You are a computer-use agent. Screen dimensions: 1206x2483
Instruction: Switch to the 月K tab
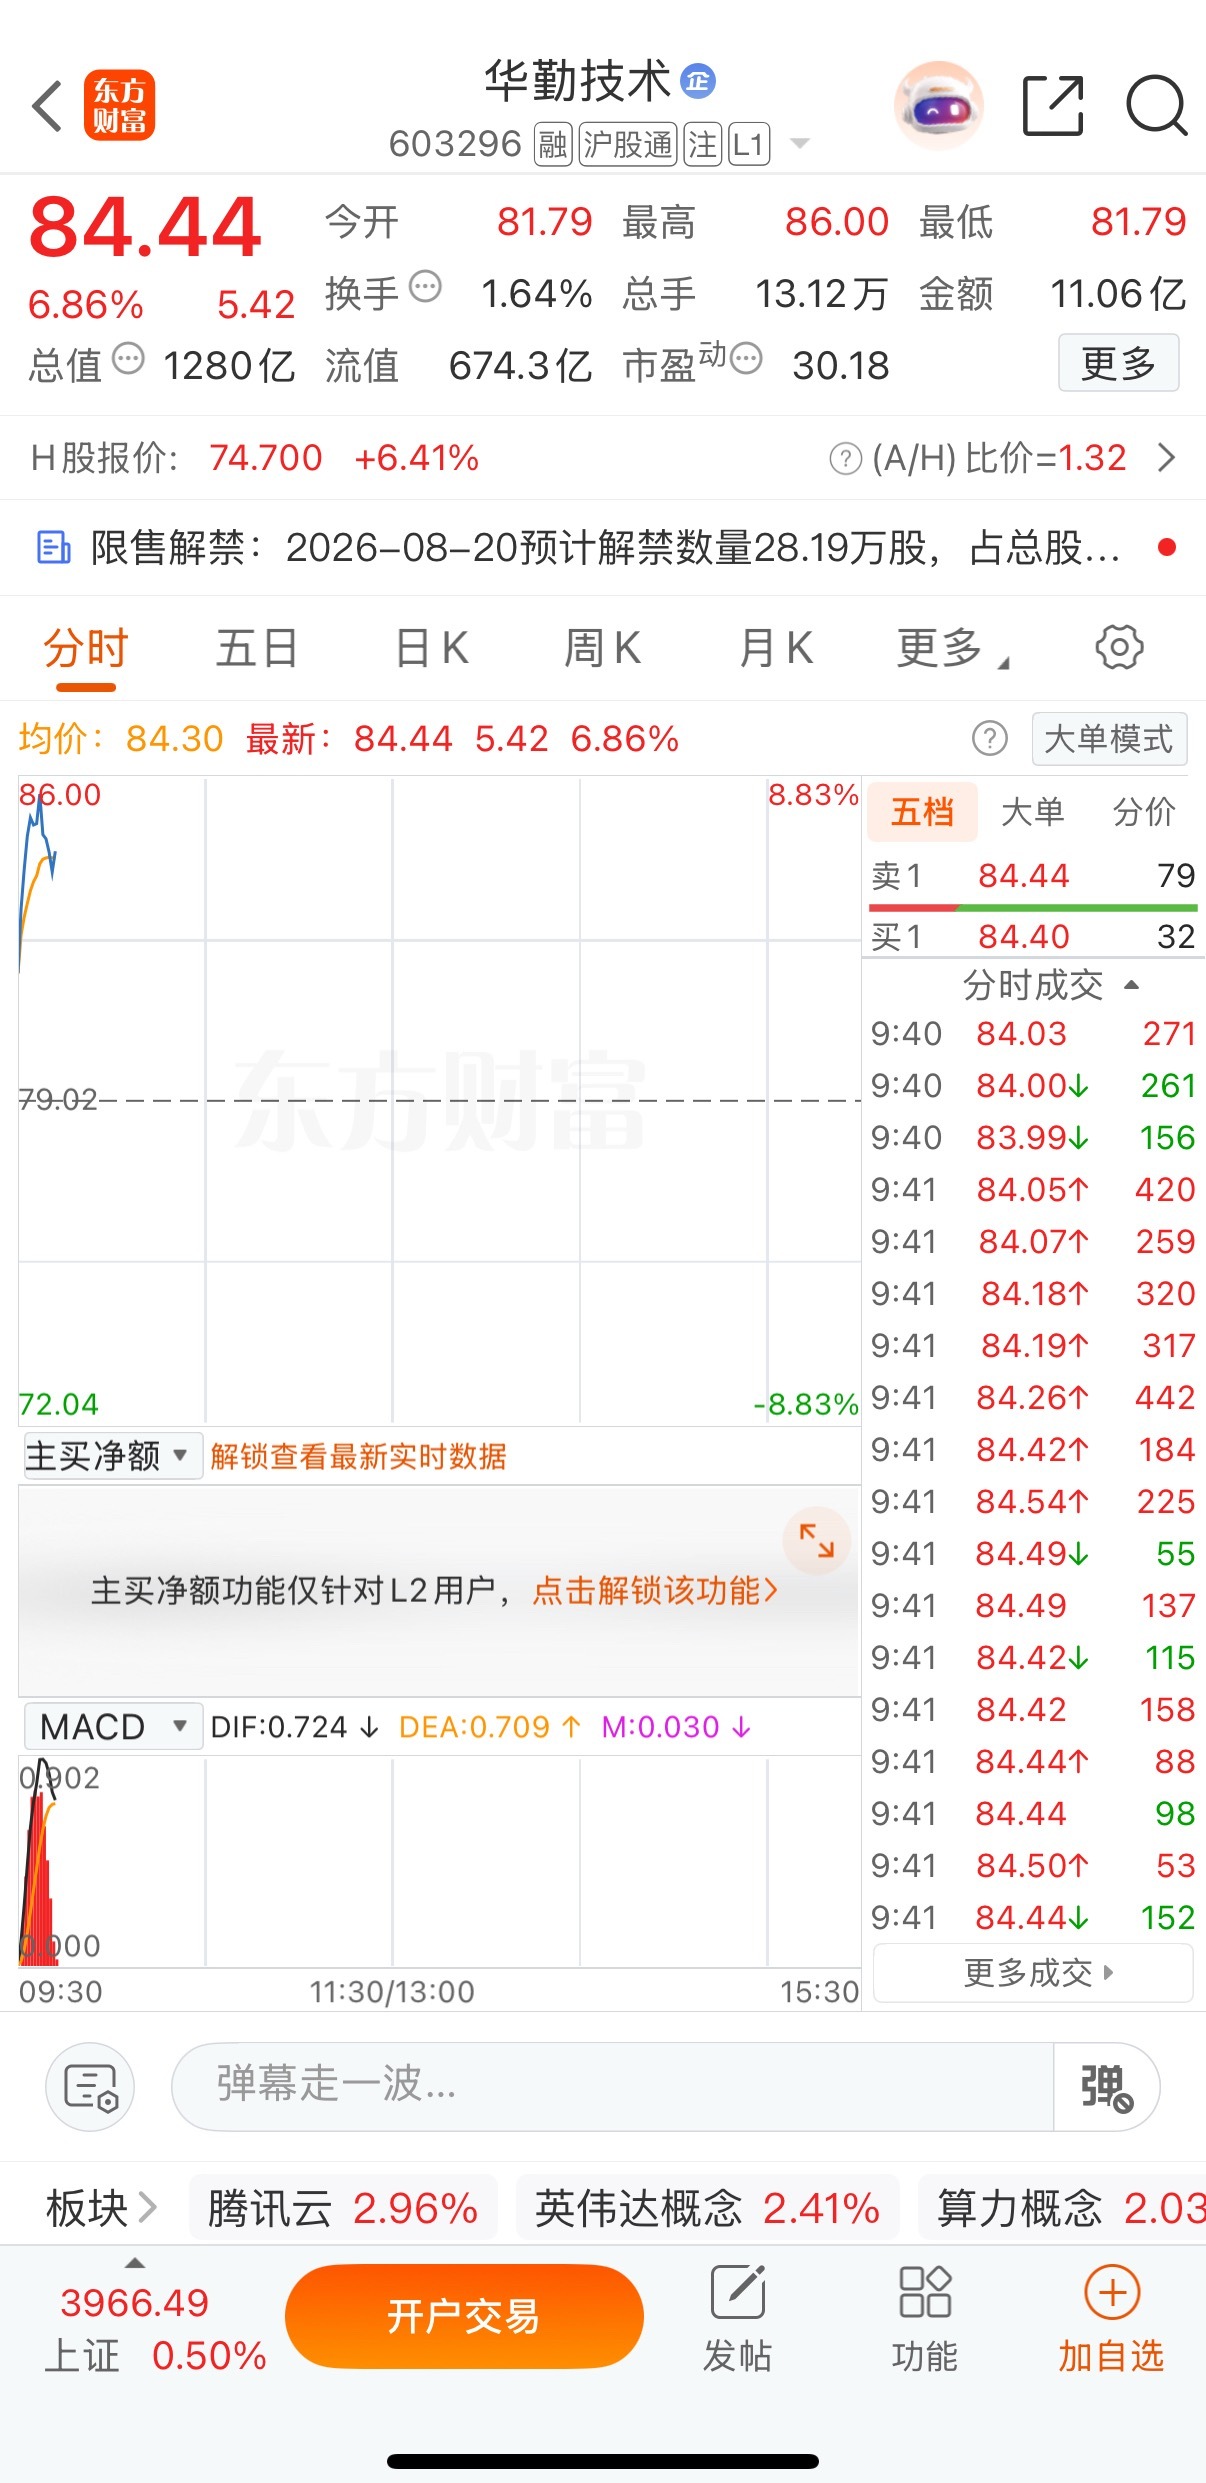[776, 648]
